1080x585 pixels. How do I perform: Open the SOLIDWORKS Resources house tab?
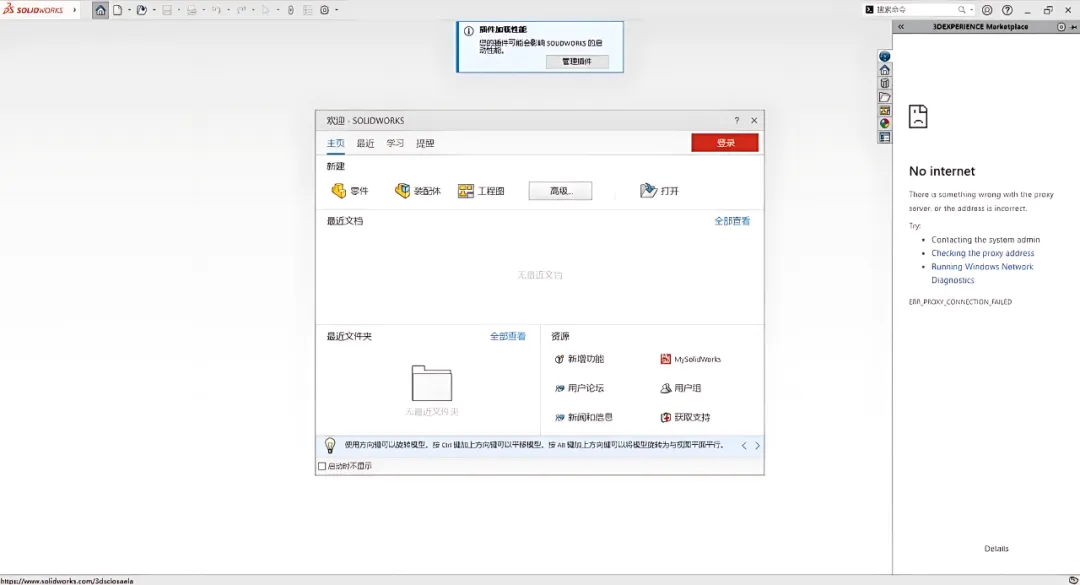point(884,70)
